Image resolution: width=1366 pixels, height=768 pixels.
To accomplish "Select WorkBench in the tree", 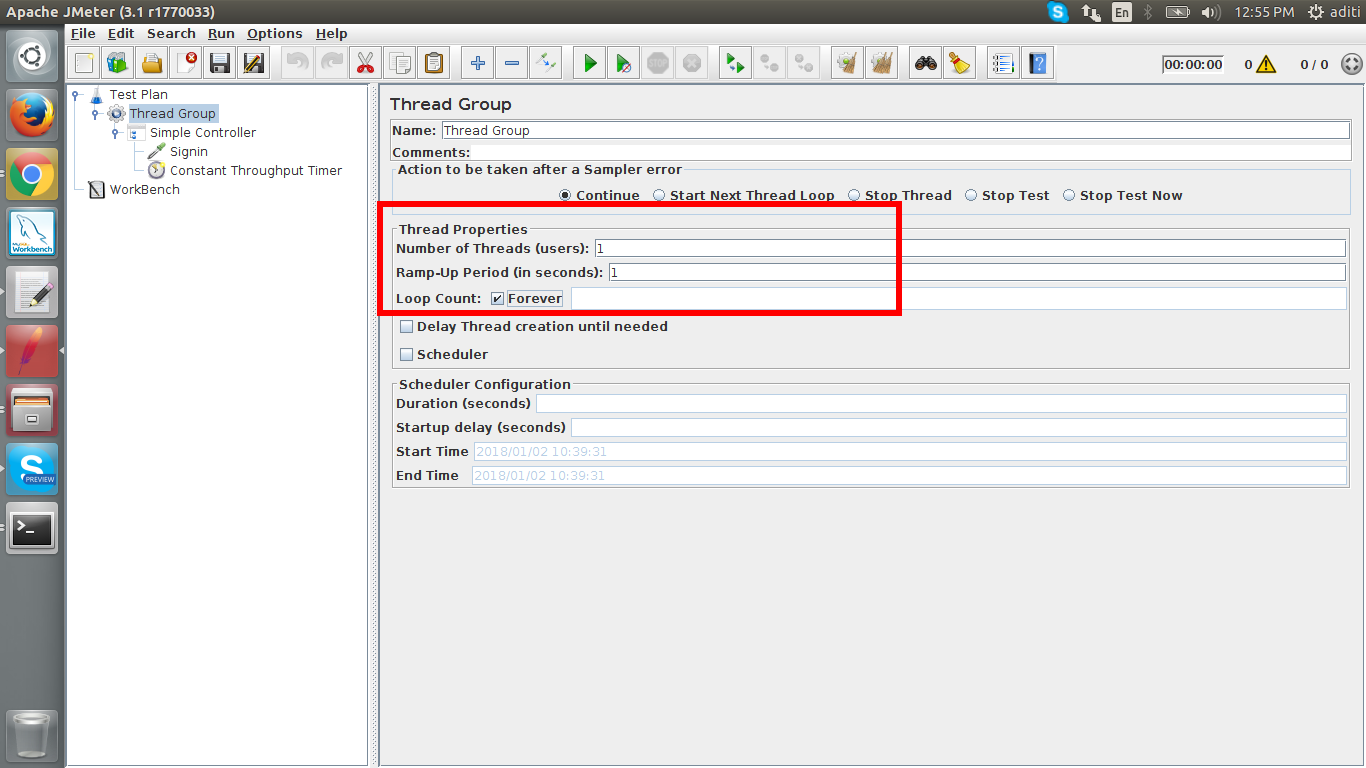I will click(144, 190).
